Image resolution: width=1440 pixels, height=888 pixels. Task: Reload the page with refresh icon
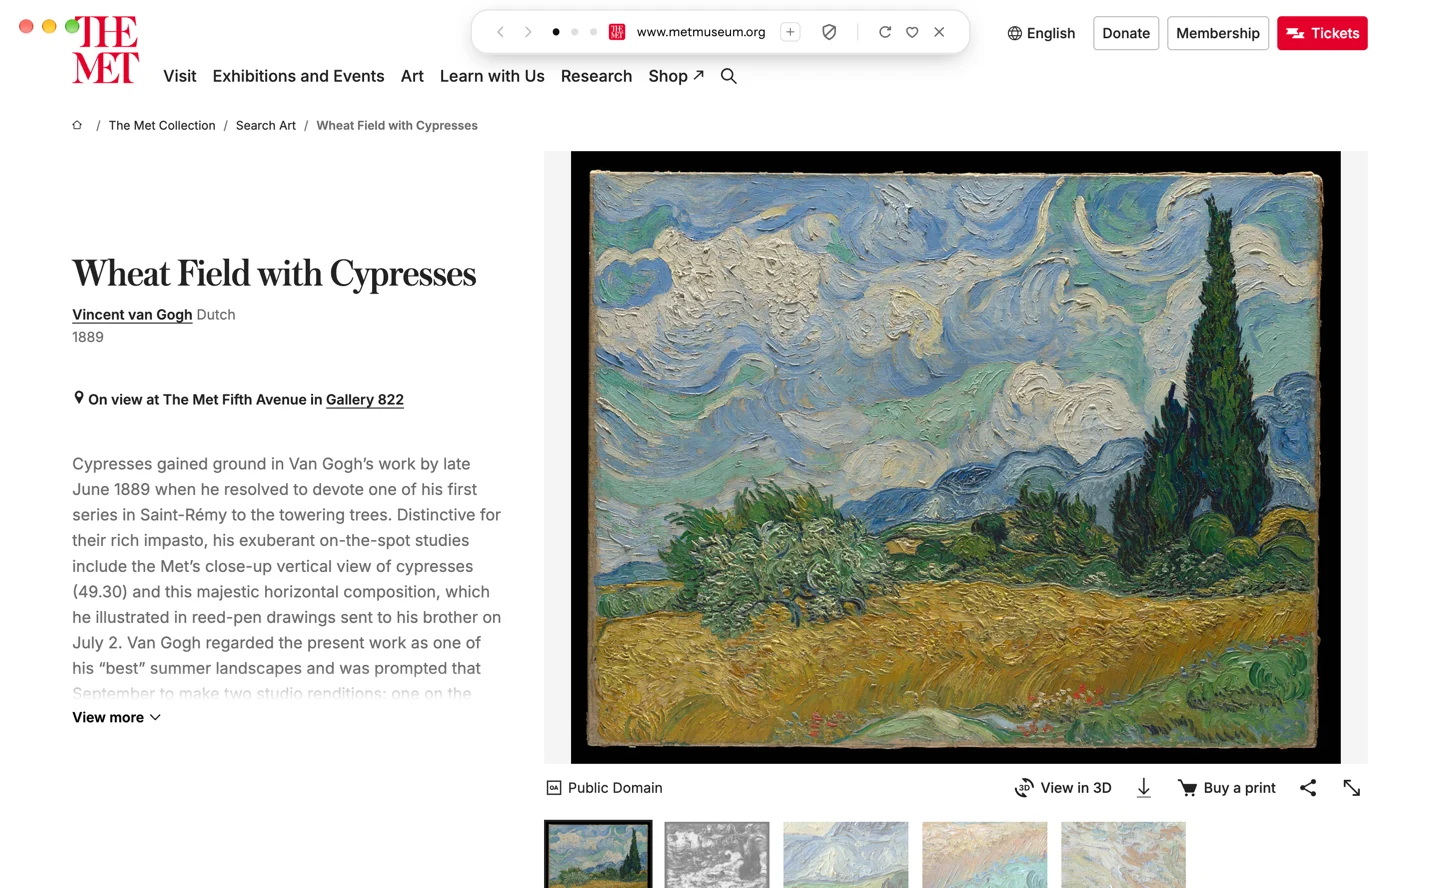(885, 32)
